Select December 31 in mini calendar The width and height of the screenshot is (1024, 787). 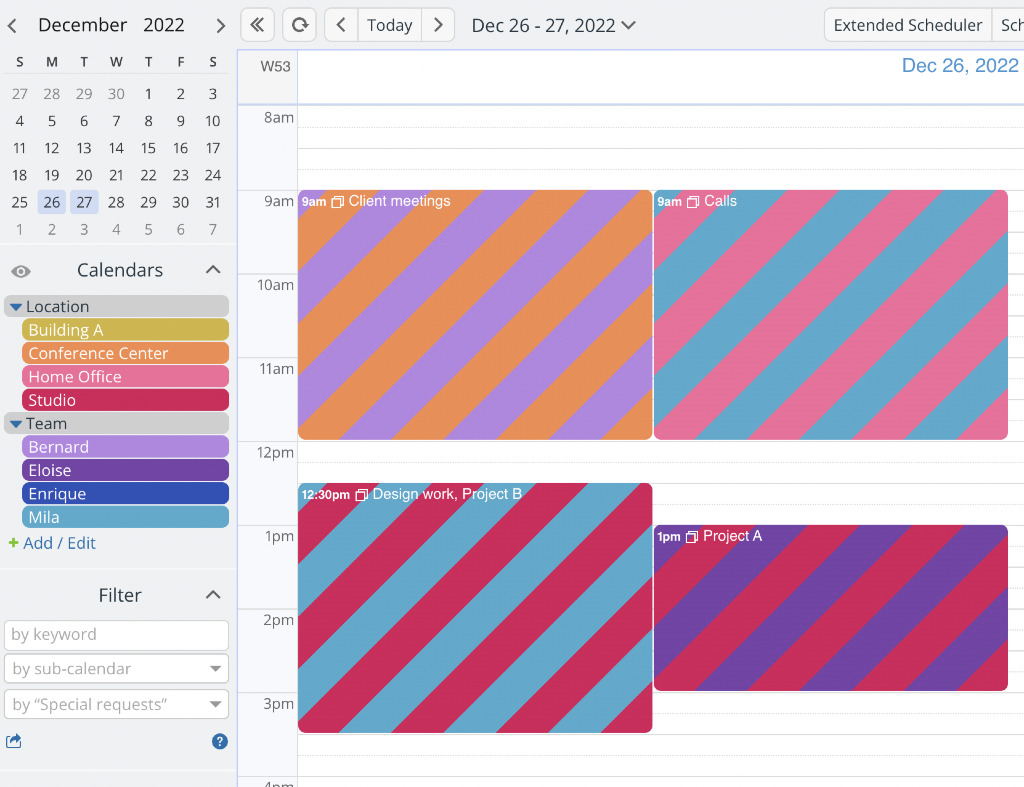[213, 202]
